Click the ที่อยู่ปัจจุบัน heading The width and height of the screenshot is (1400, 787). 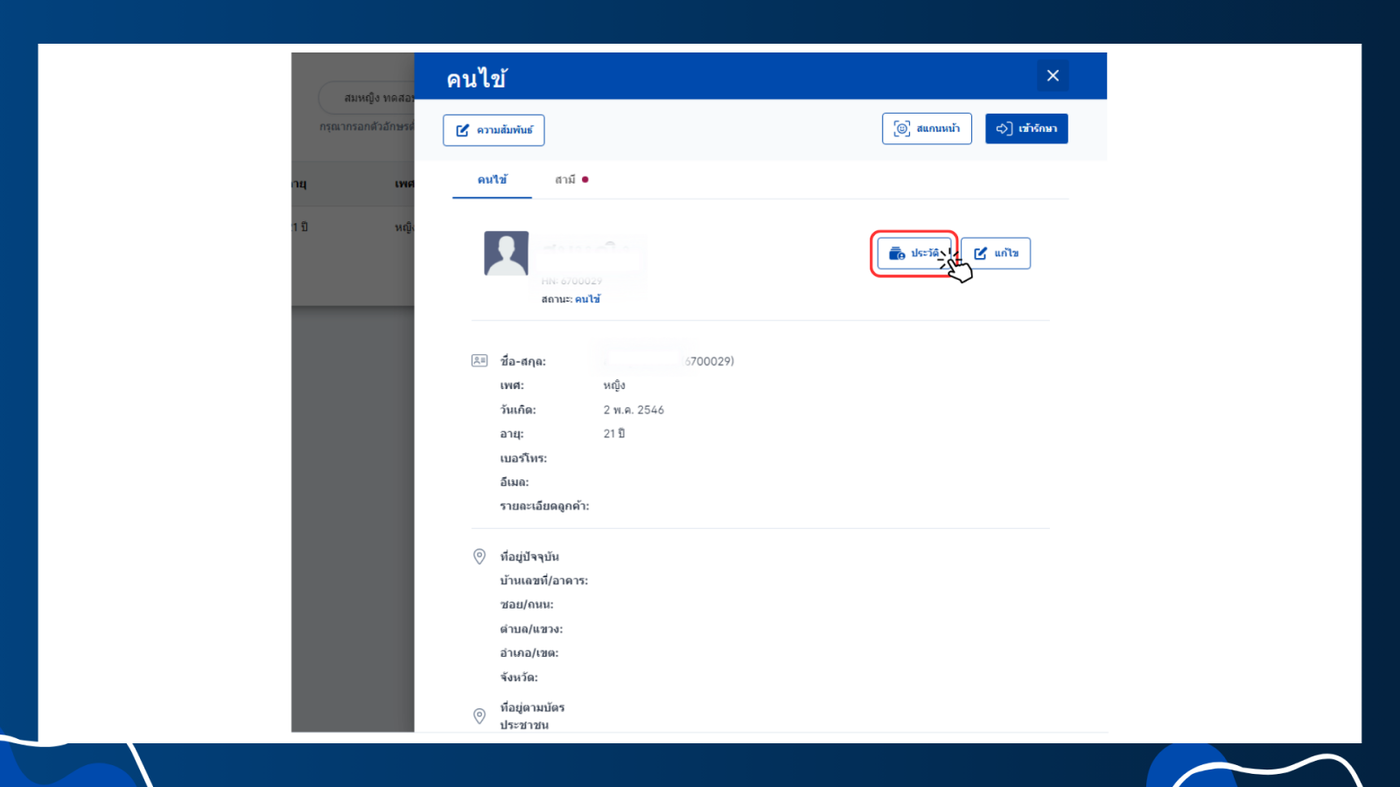tap(530, 557)
